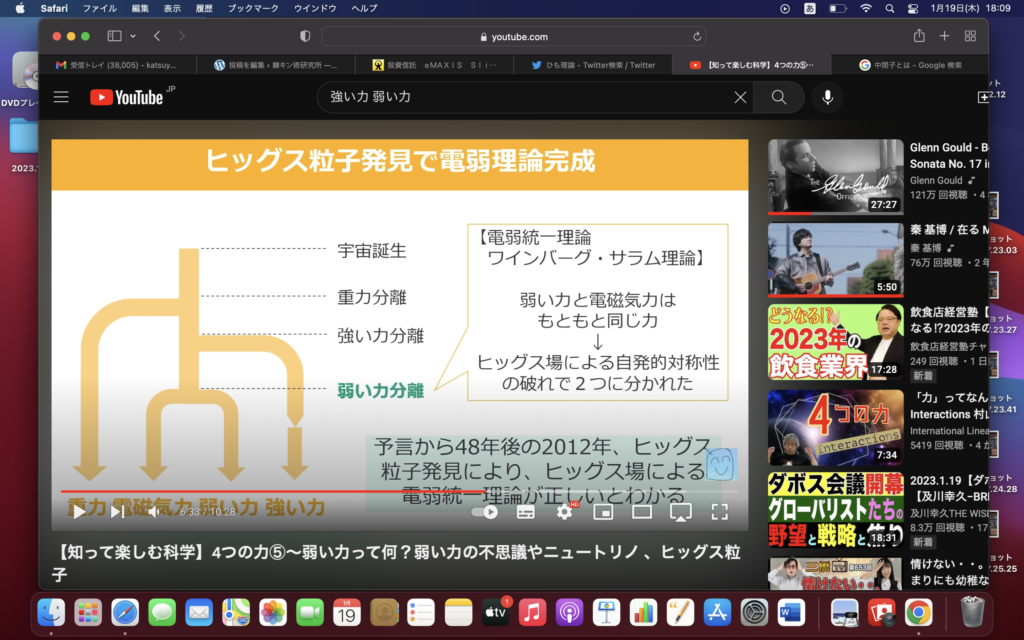Clear the YouTube search text with X
1024x640 pixels.
pos(740,97)
